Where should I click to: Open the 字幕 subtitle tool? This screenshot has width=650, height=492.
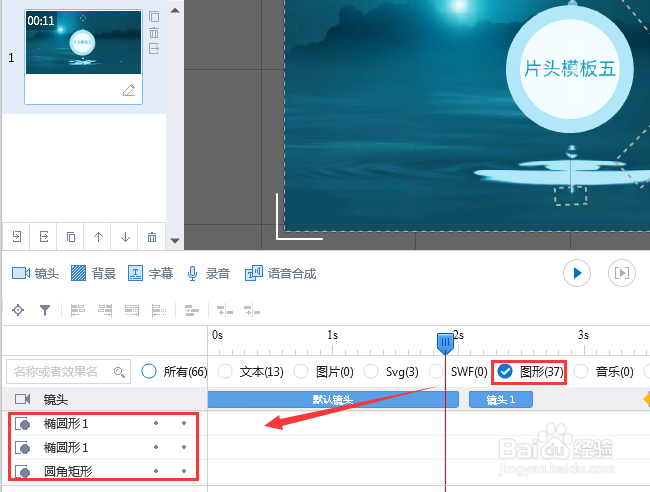(150, 274)
